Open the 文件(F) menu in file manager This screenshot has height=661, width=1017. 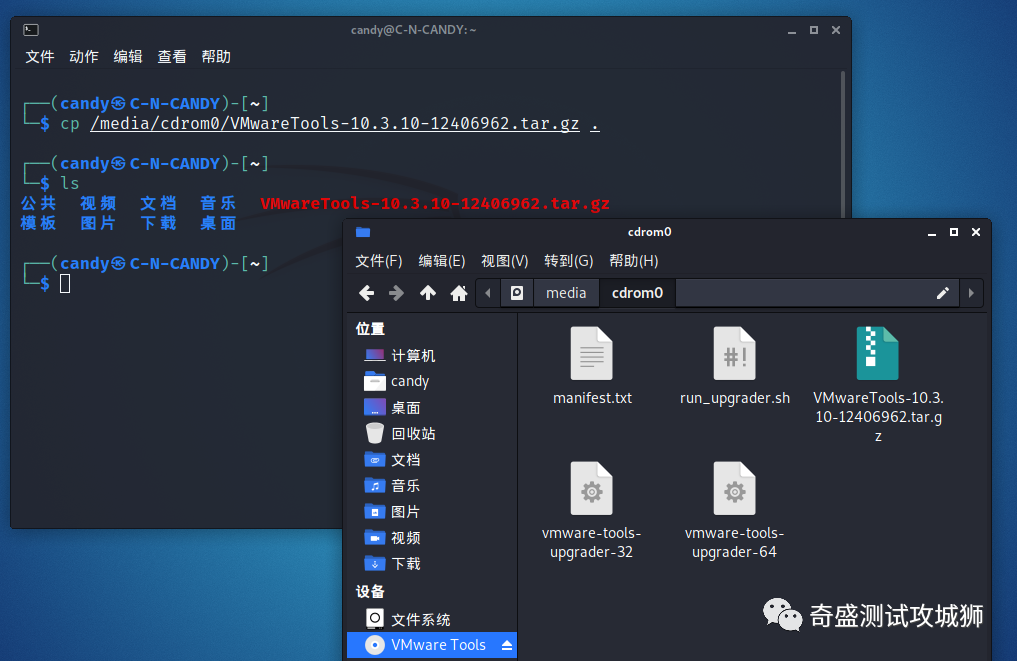379,261
